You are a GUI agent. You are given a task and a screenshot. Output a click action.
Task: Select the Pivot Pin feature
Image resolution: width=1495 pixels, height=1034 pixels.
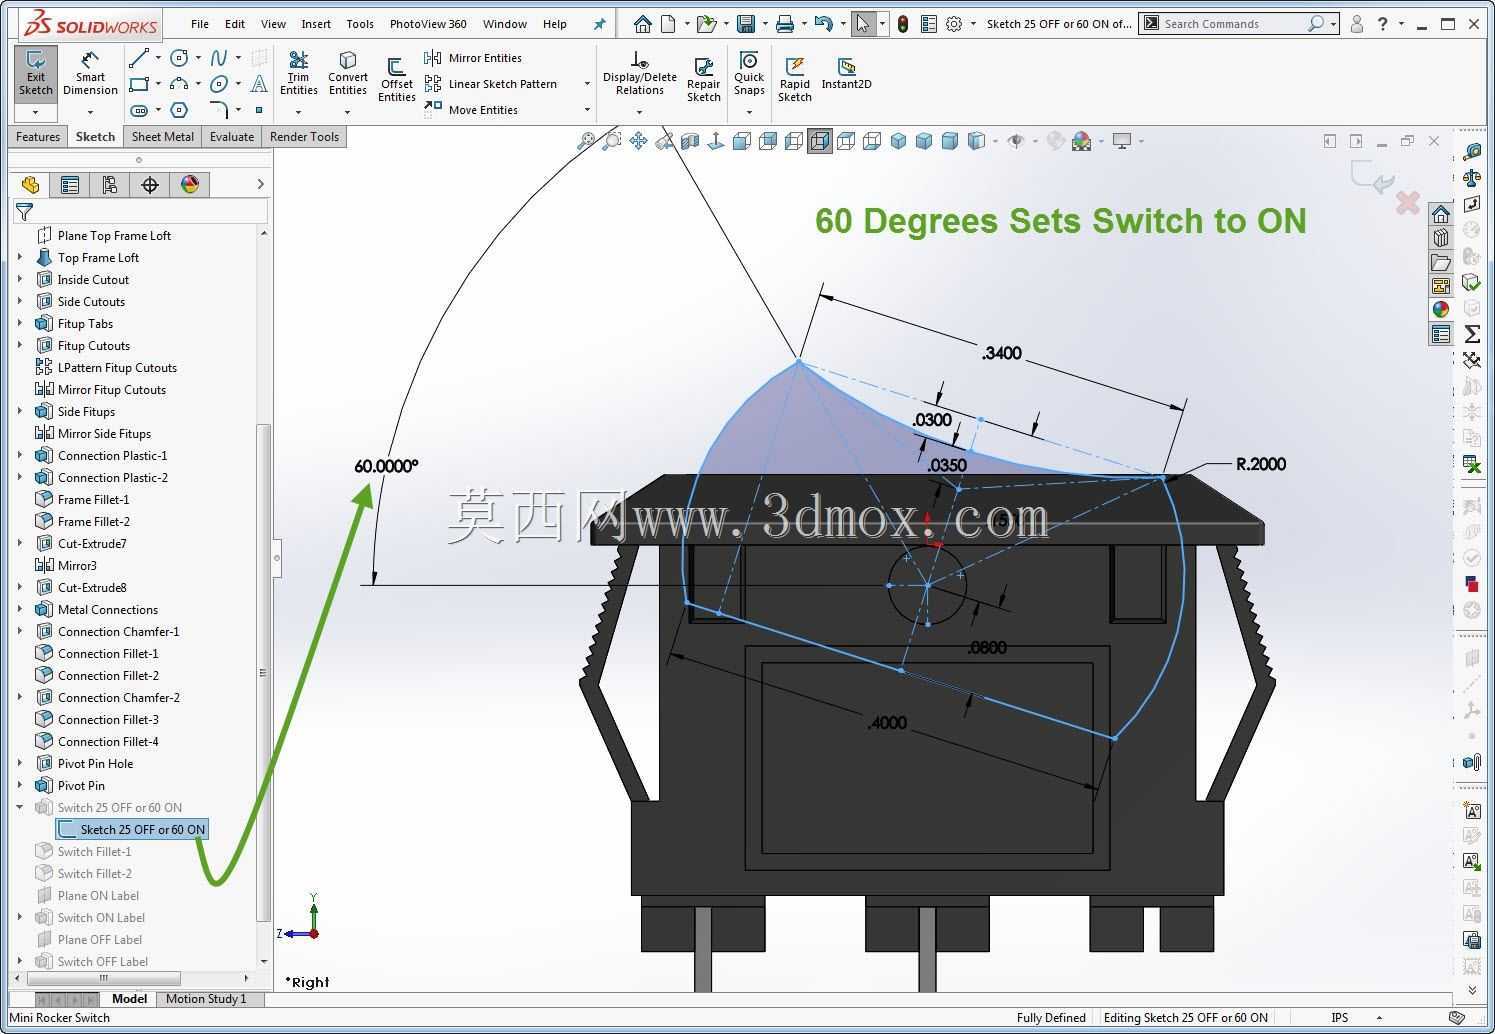pos(81,785)
